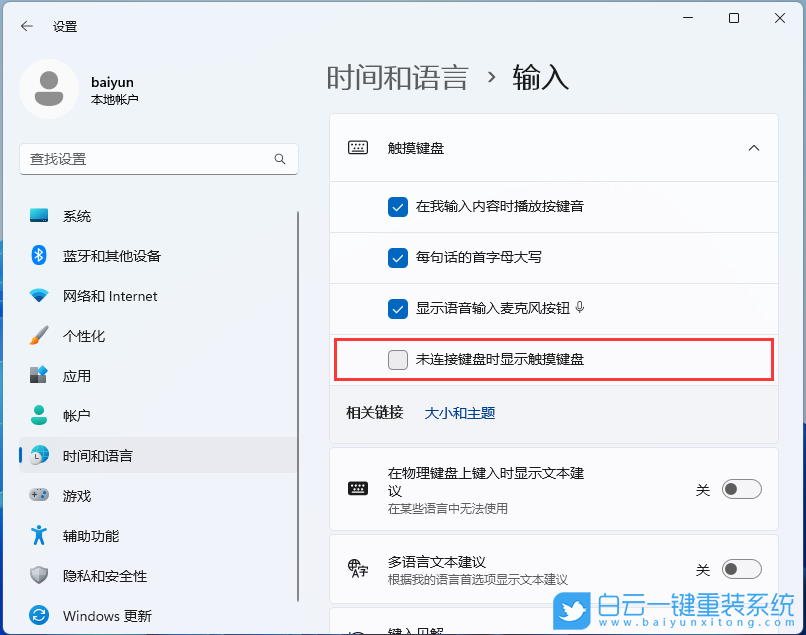Click 时间和语言 in the breadcrumb header
This screenshot has height=635, width=806.
(398, 77)
